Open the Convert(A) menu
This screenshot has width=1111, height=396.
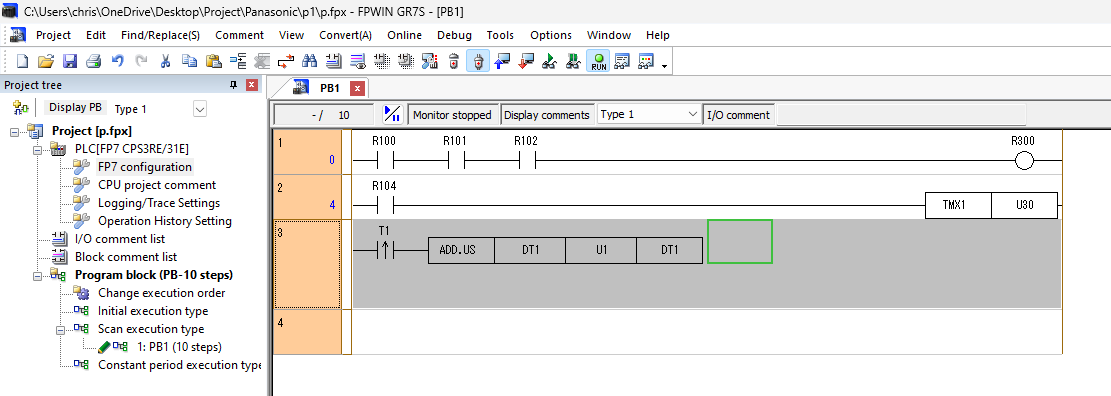tap(345, 35)
